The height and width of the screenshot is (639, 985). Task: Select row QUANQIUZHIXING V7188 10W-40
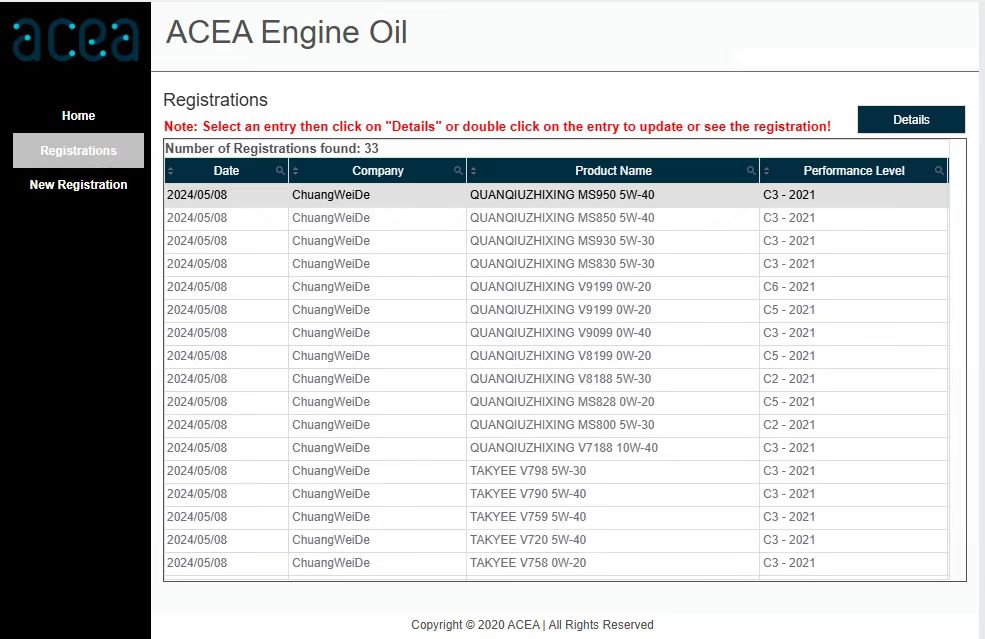[x=556, y=448]
